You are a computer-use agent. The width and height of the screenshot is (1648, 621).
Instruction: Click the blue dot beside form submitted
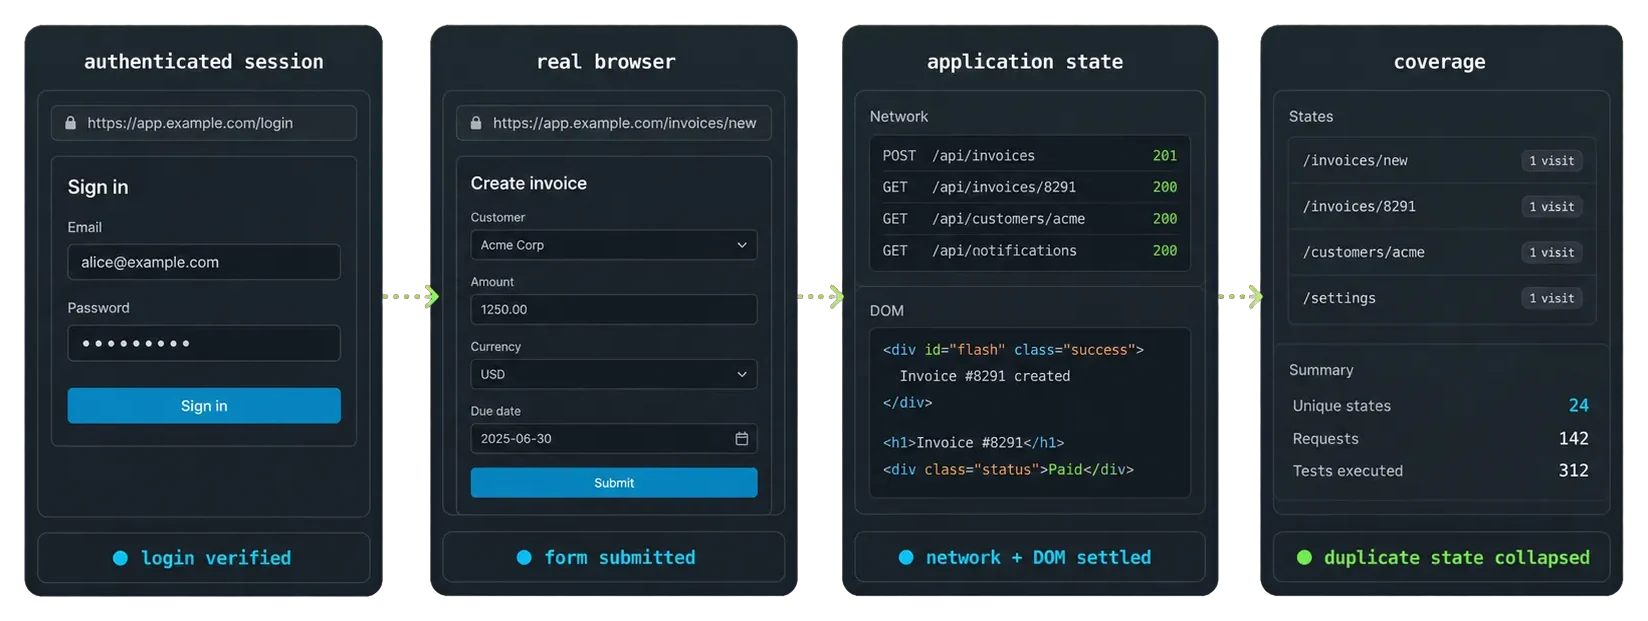524,558
